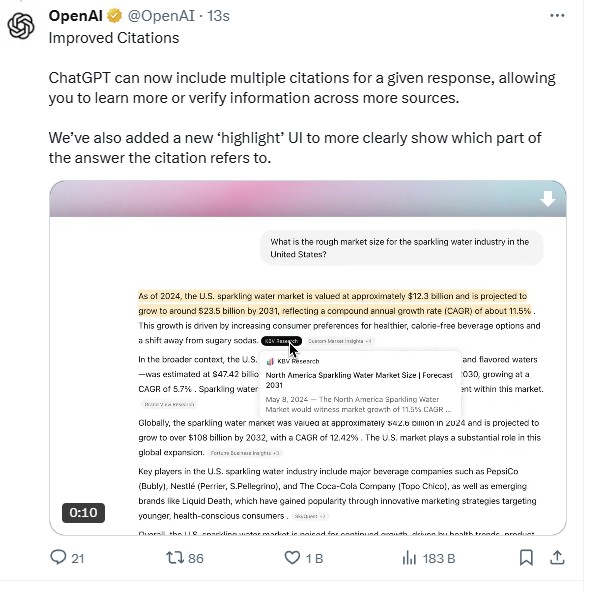Click the 13s timestamp
599x591 pixels.
pyautogui.click(x=218, y=16)
